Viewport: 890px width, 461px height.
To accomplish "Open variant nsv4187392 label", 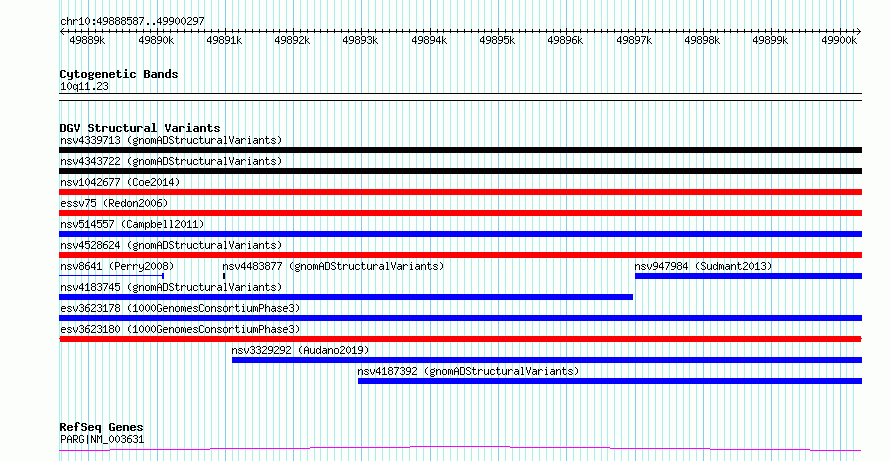I will [468, 371].
